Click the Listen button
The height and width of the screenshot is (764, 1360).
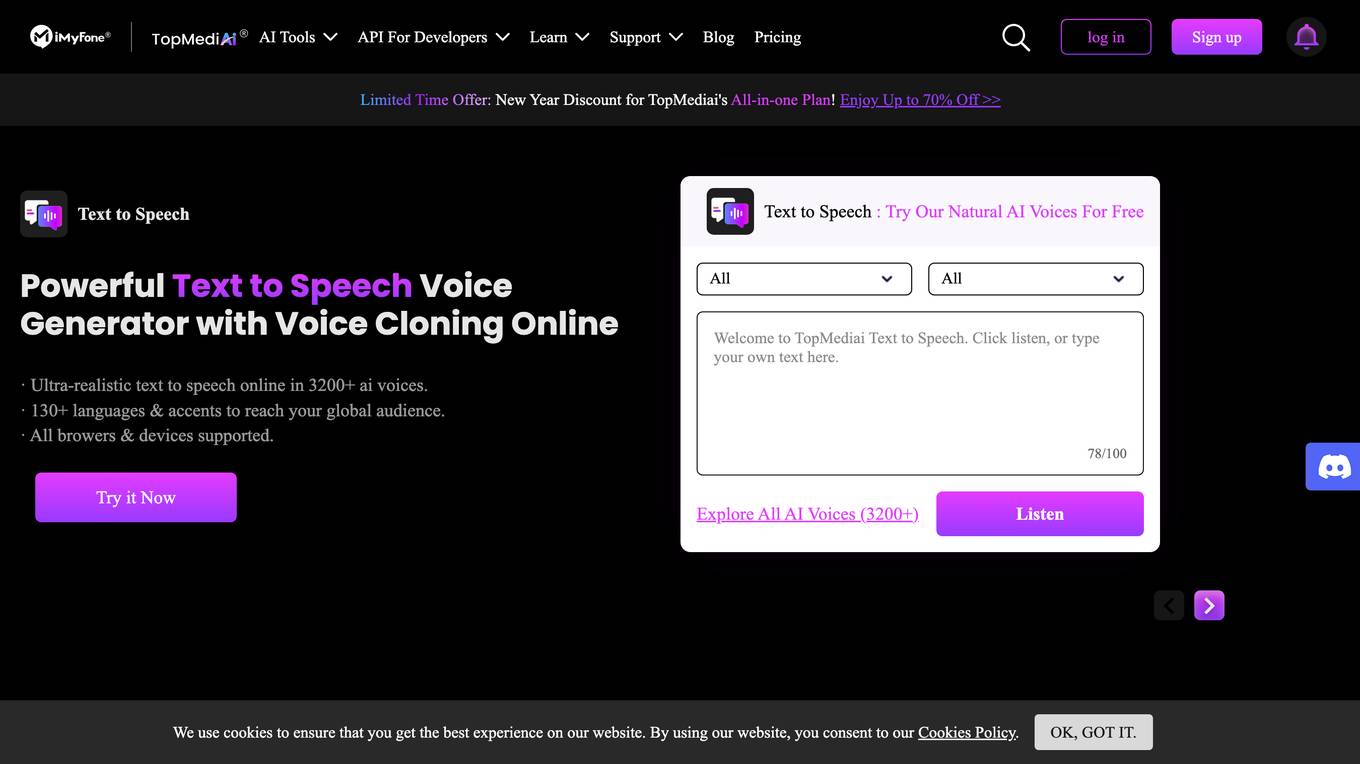1040,514
